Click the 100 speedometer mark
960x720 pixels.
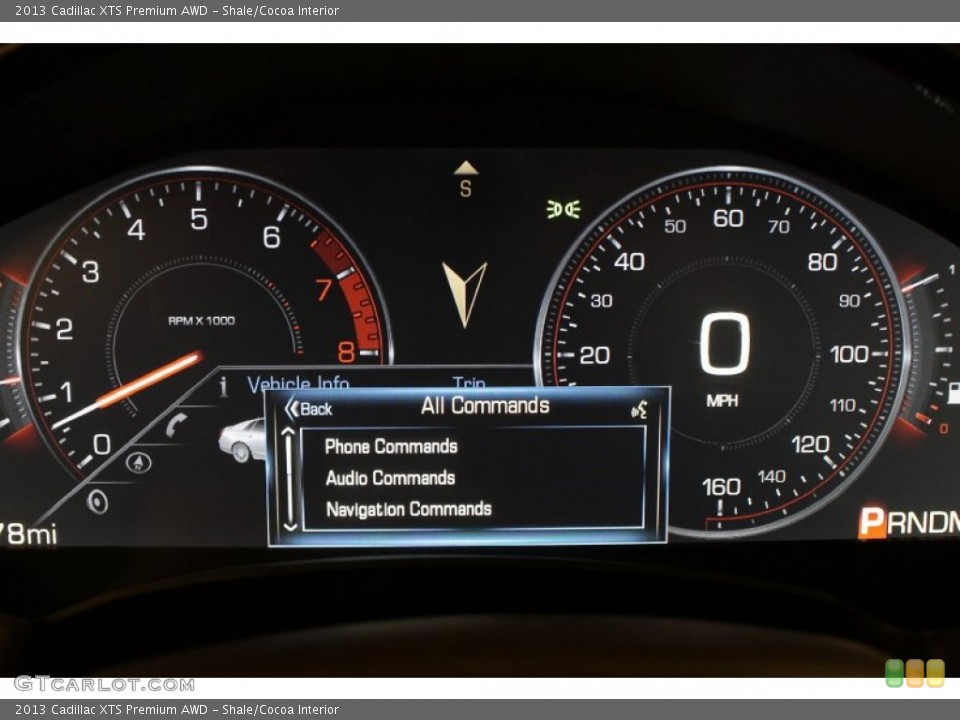pyautogui.click(x=849, y=354)
